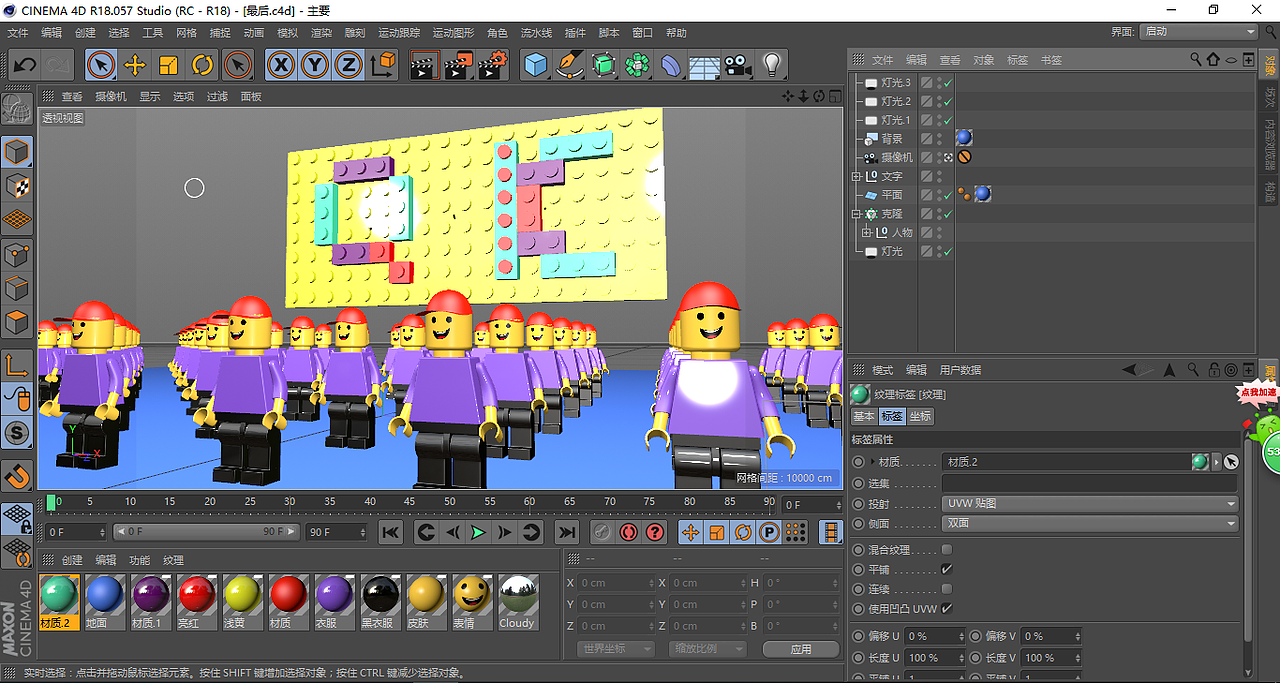Click the coordinate system cube icon
This screenshot has height=683, width=1280.
tap(382, 66)
